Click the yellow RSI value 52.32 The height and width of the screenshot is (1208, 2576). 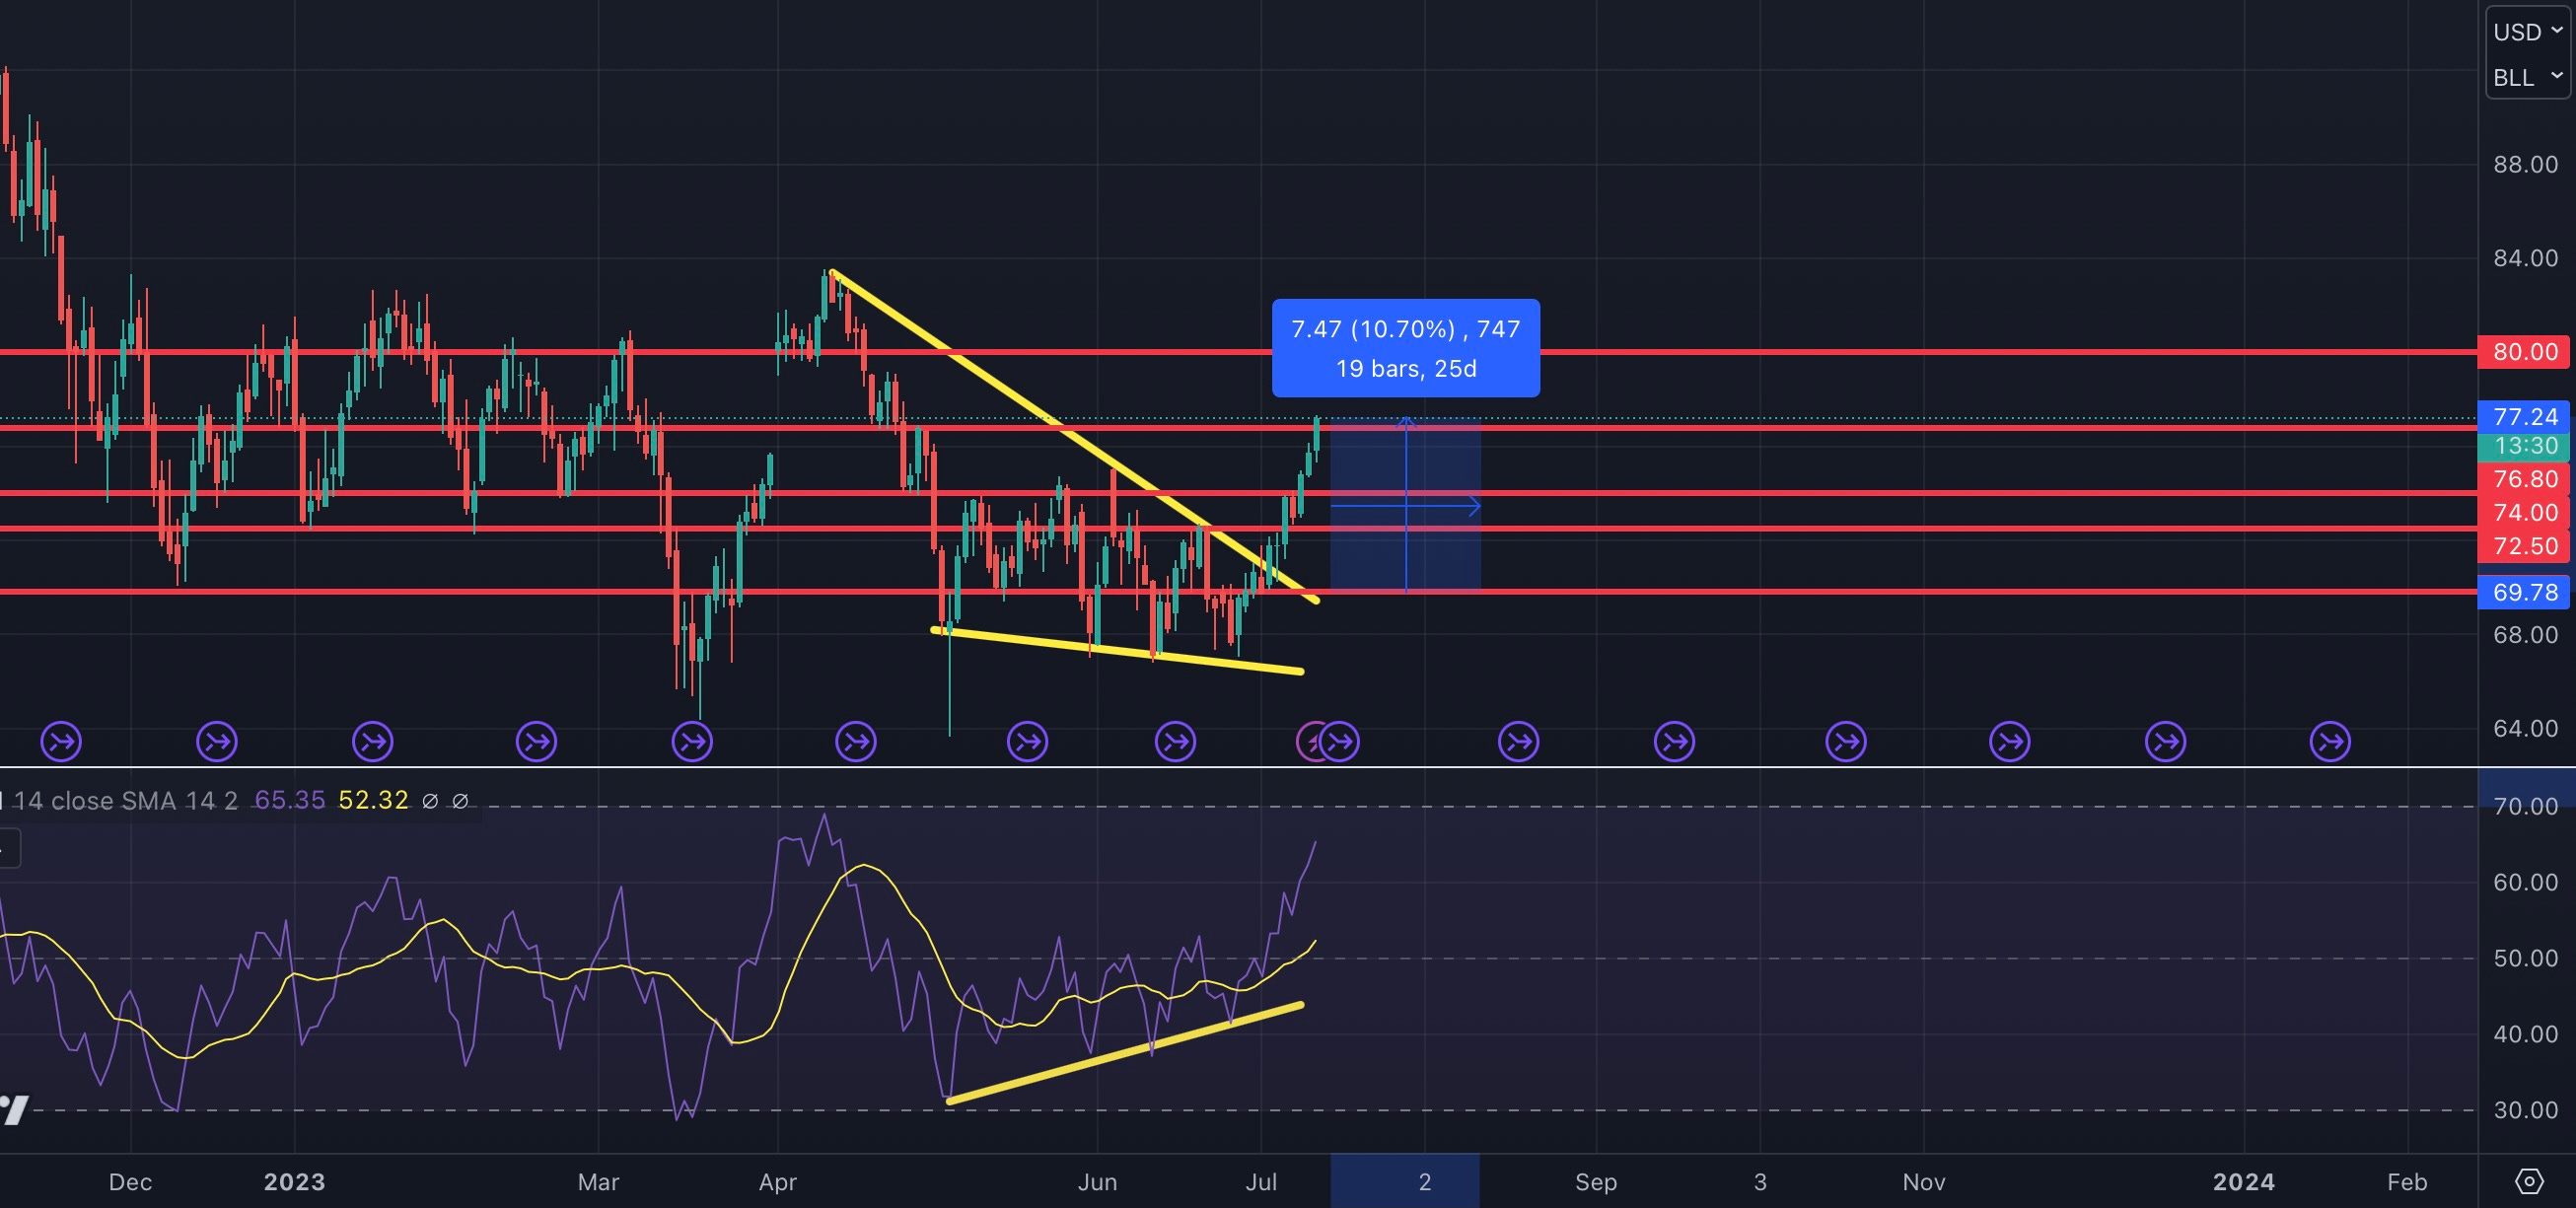pyautogui.click(x=373, y=801)
